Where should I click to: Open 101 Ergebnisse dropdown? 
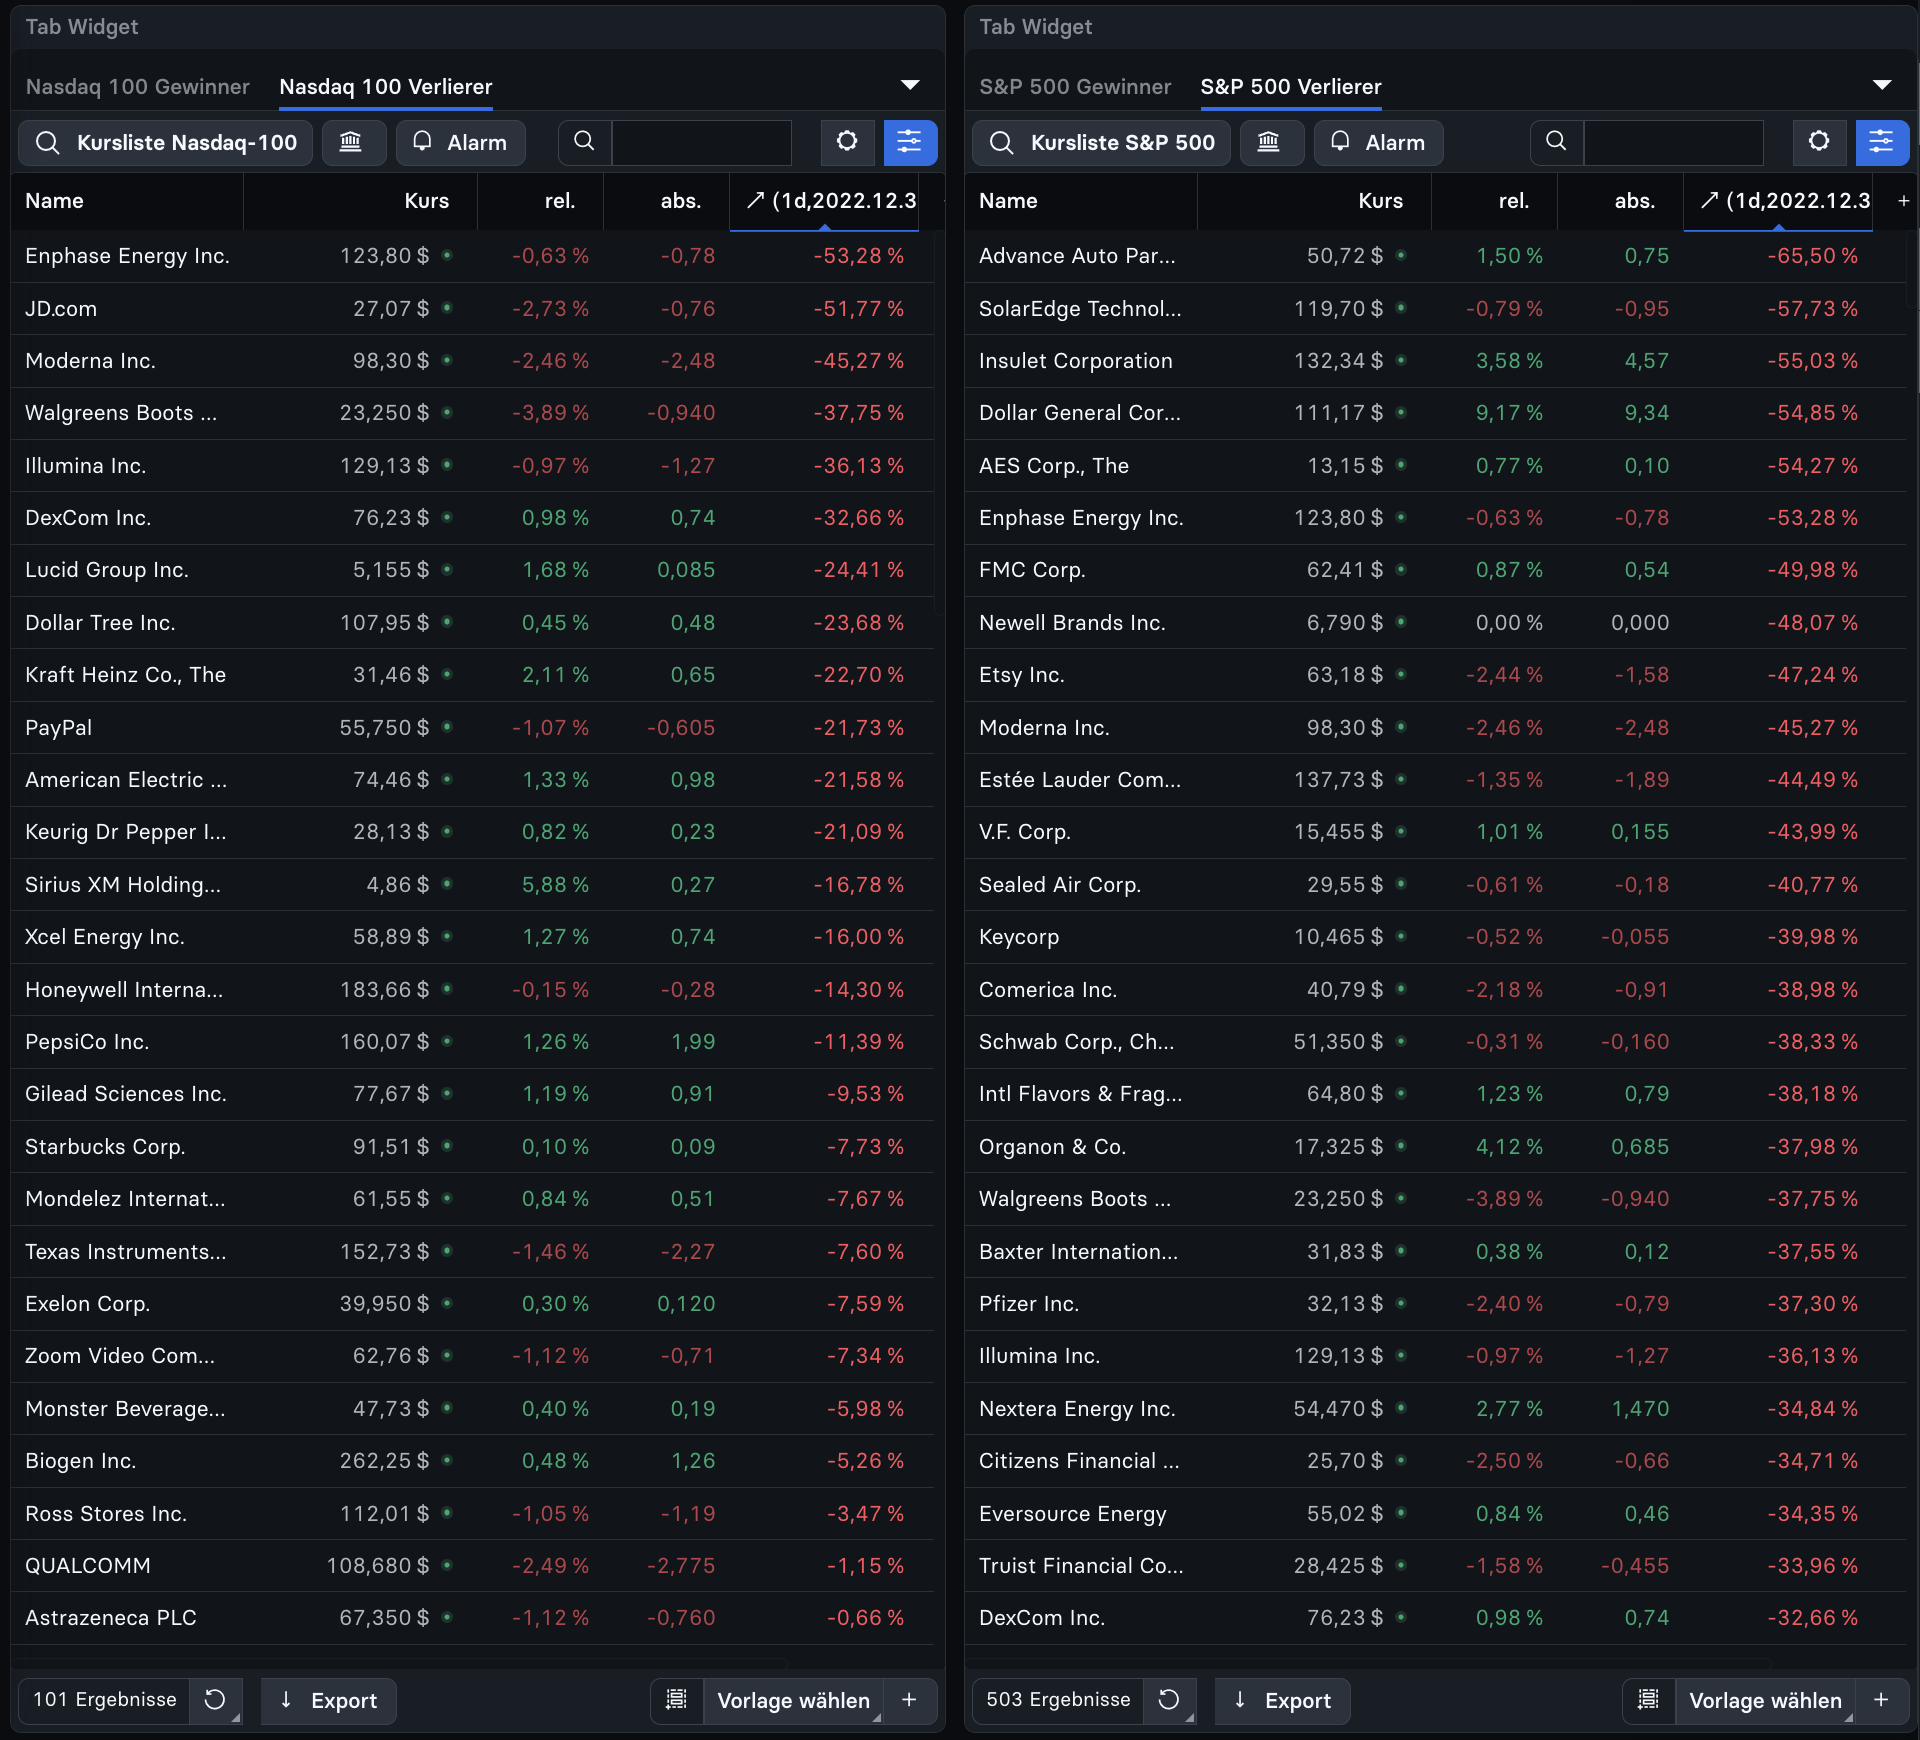[x=105, y=1700]
